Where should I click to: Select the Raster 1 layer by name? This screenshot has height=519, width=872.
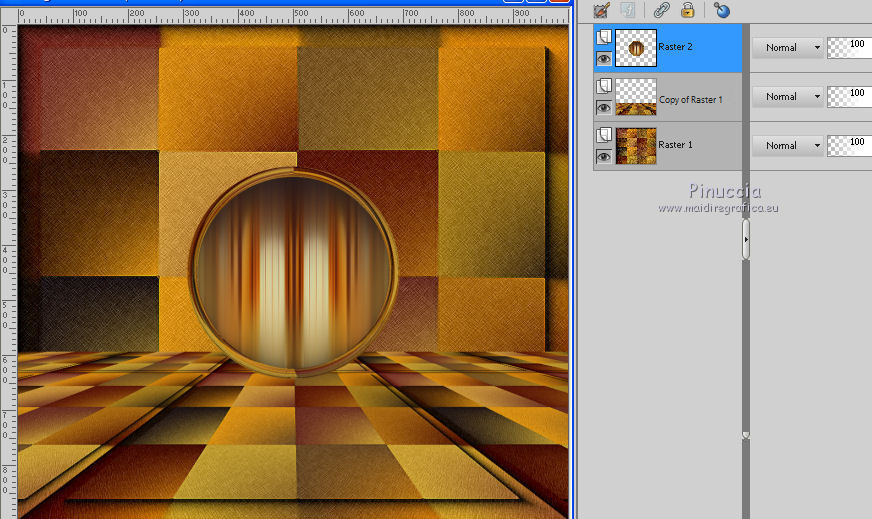point(676,145)
